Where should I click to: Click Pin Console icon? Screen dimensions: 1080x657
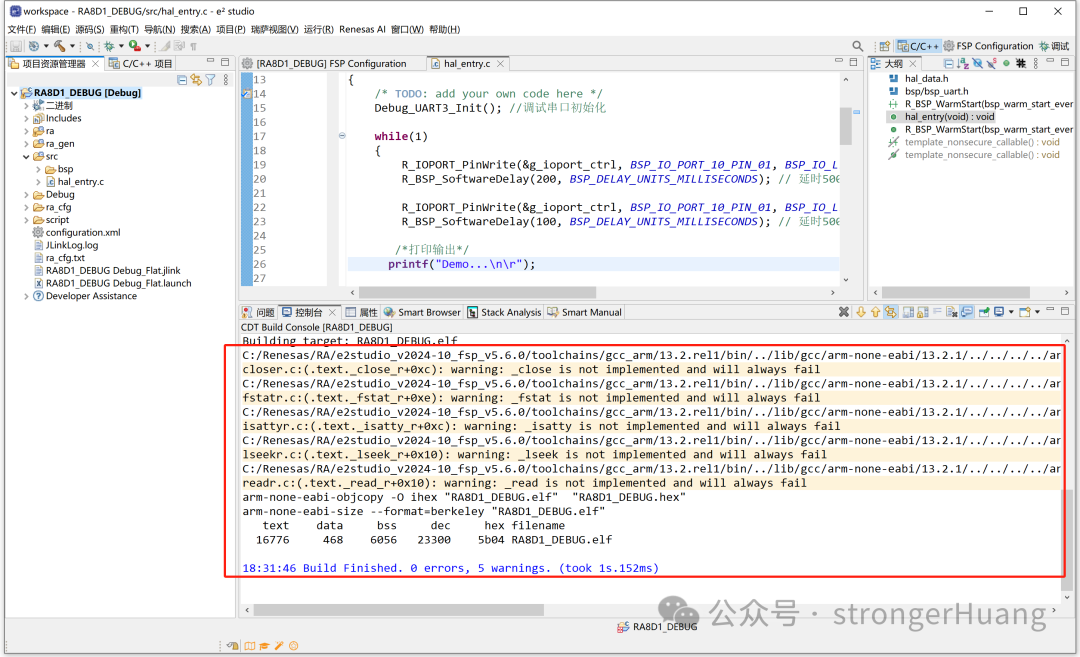[984, 312]
